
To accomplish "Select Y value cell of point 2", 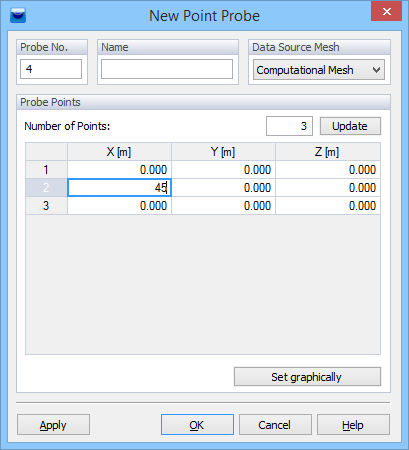I will [223, 188].
